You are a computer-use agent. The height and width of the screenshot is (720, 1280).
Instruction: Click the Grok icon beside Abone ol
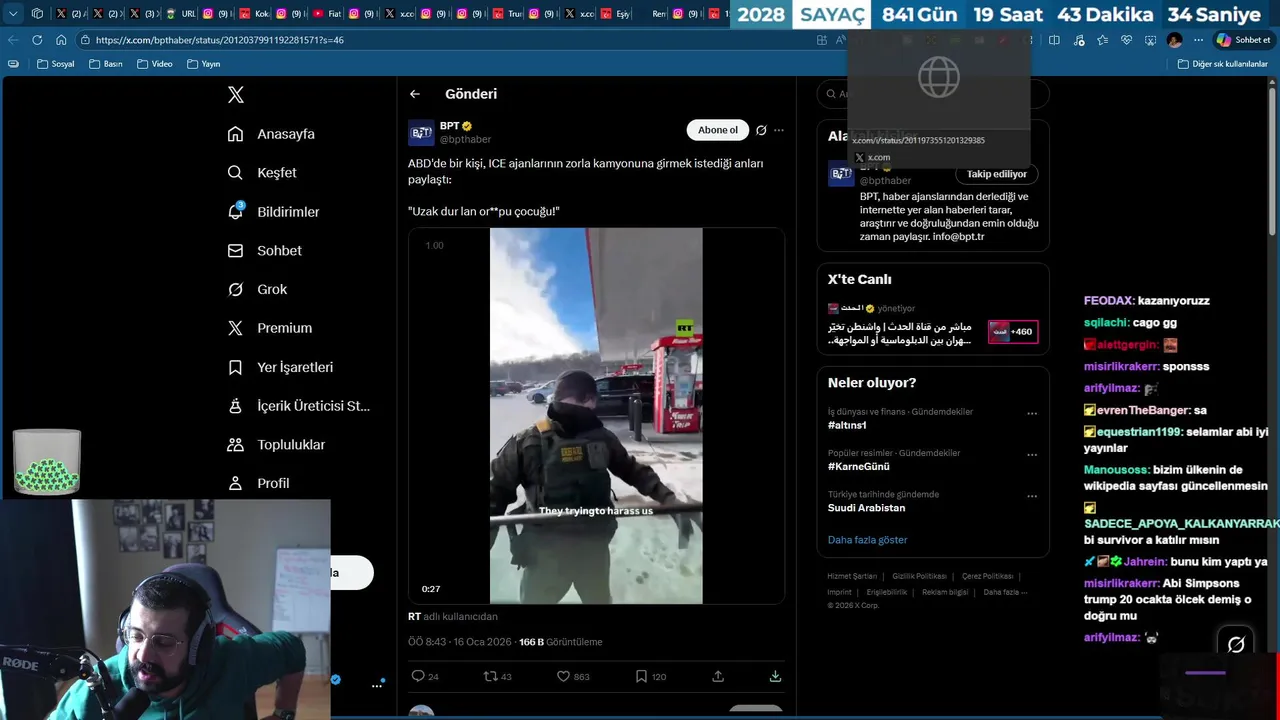[761, 130]
